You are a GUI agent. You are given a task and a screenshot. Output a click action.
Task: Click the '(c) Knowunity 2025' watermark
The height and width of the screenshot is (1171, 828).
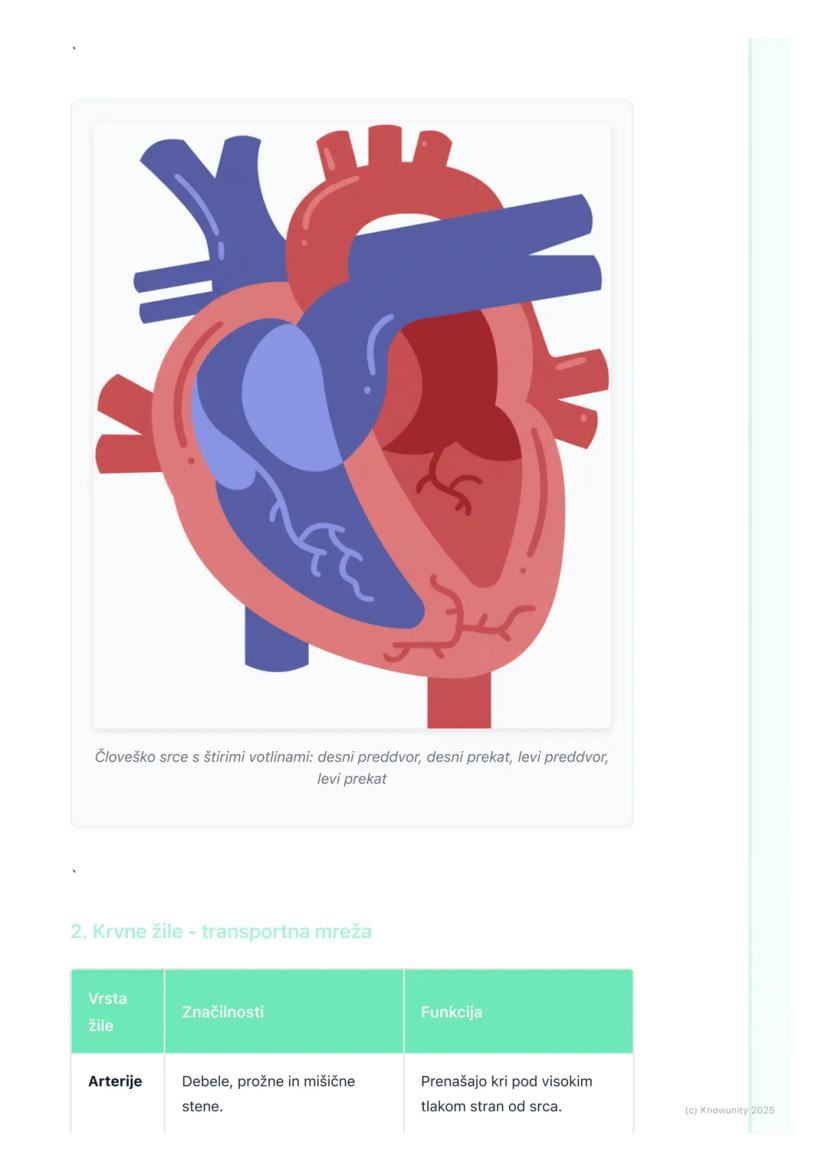coord(730,1110)
